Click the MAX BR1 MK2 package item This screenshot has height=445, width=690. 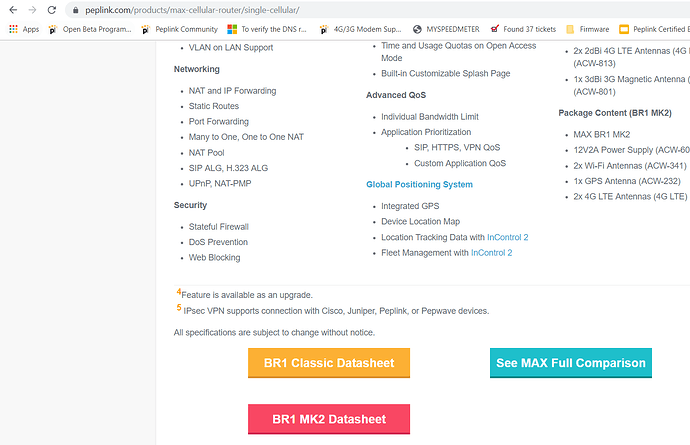click(x=602, y=134)
